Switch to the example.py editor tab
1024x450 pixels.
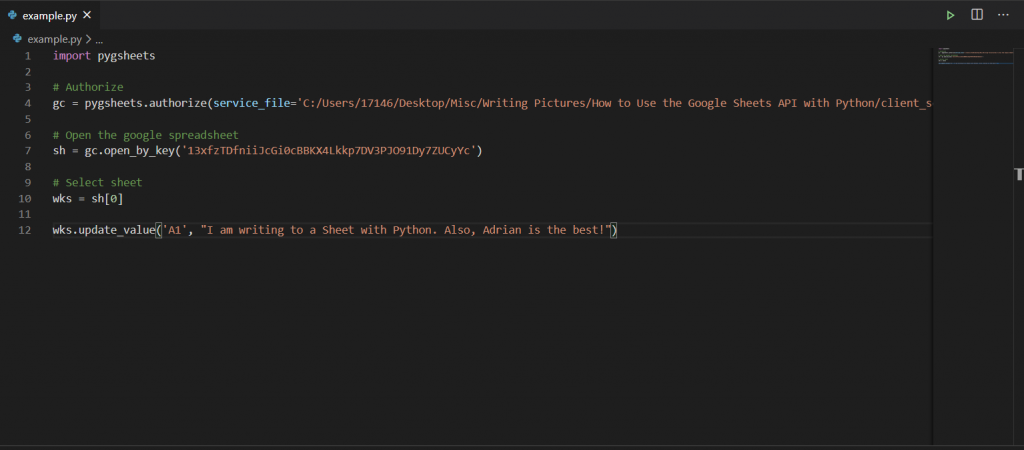pyautogui.click(x=50, y=15)
